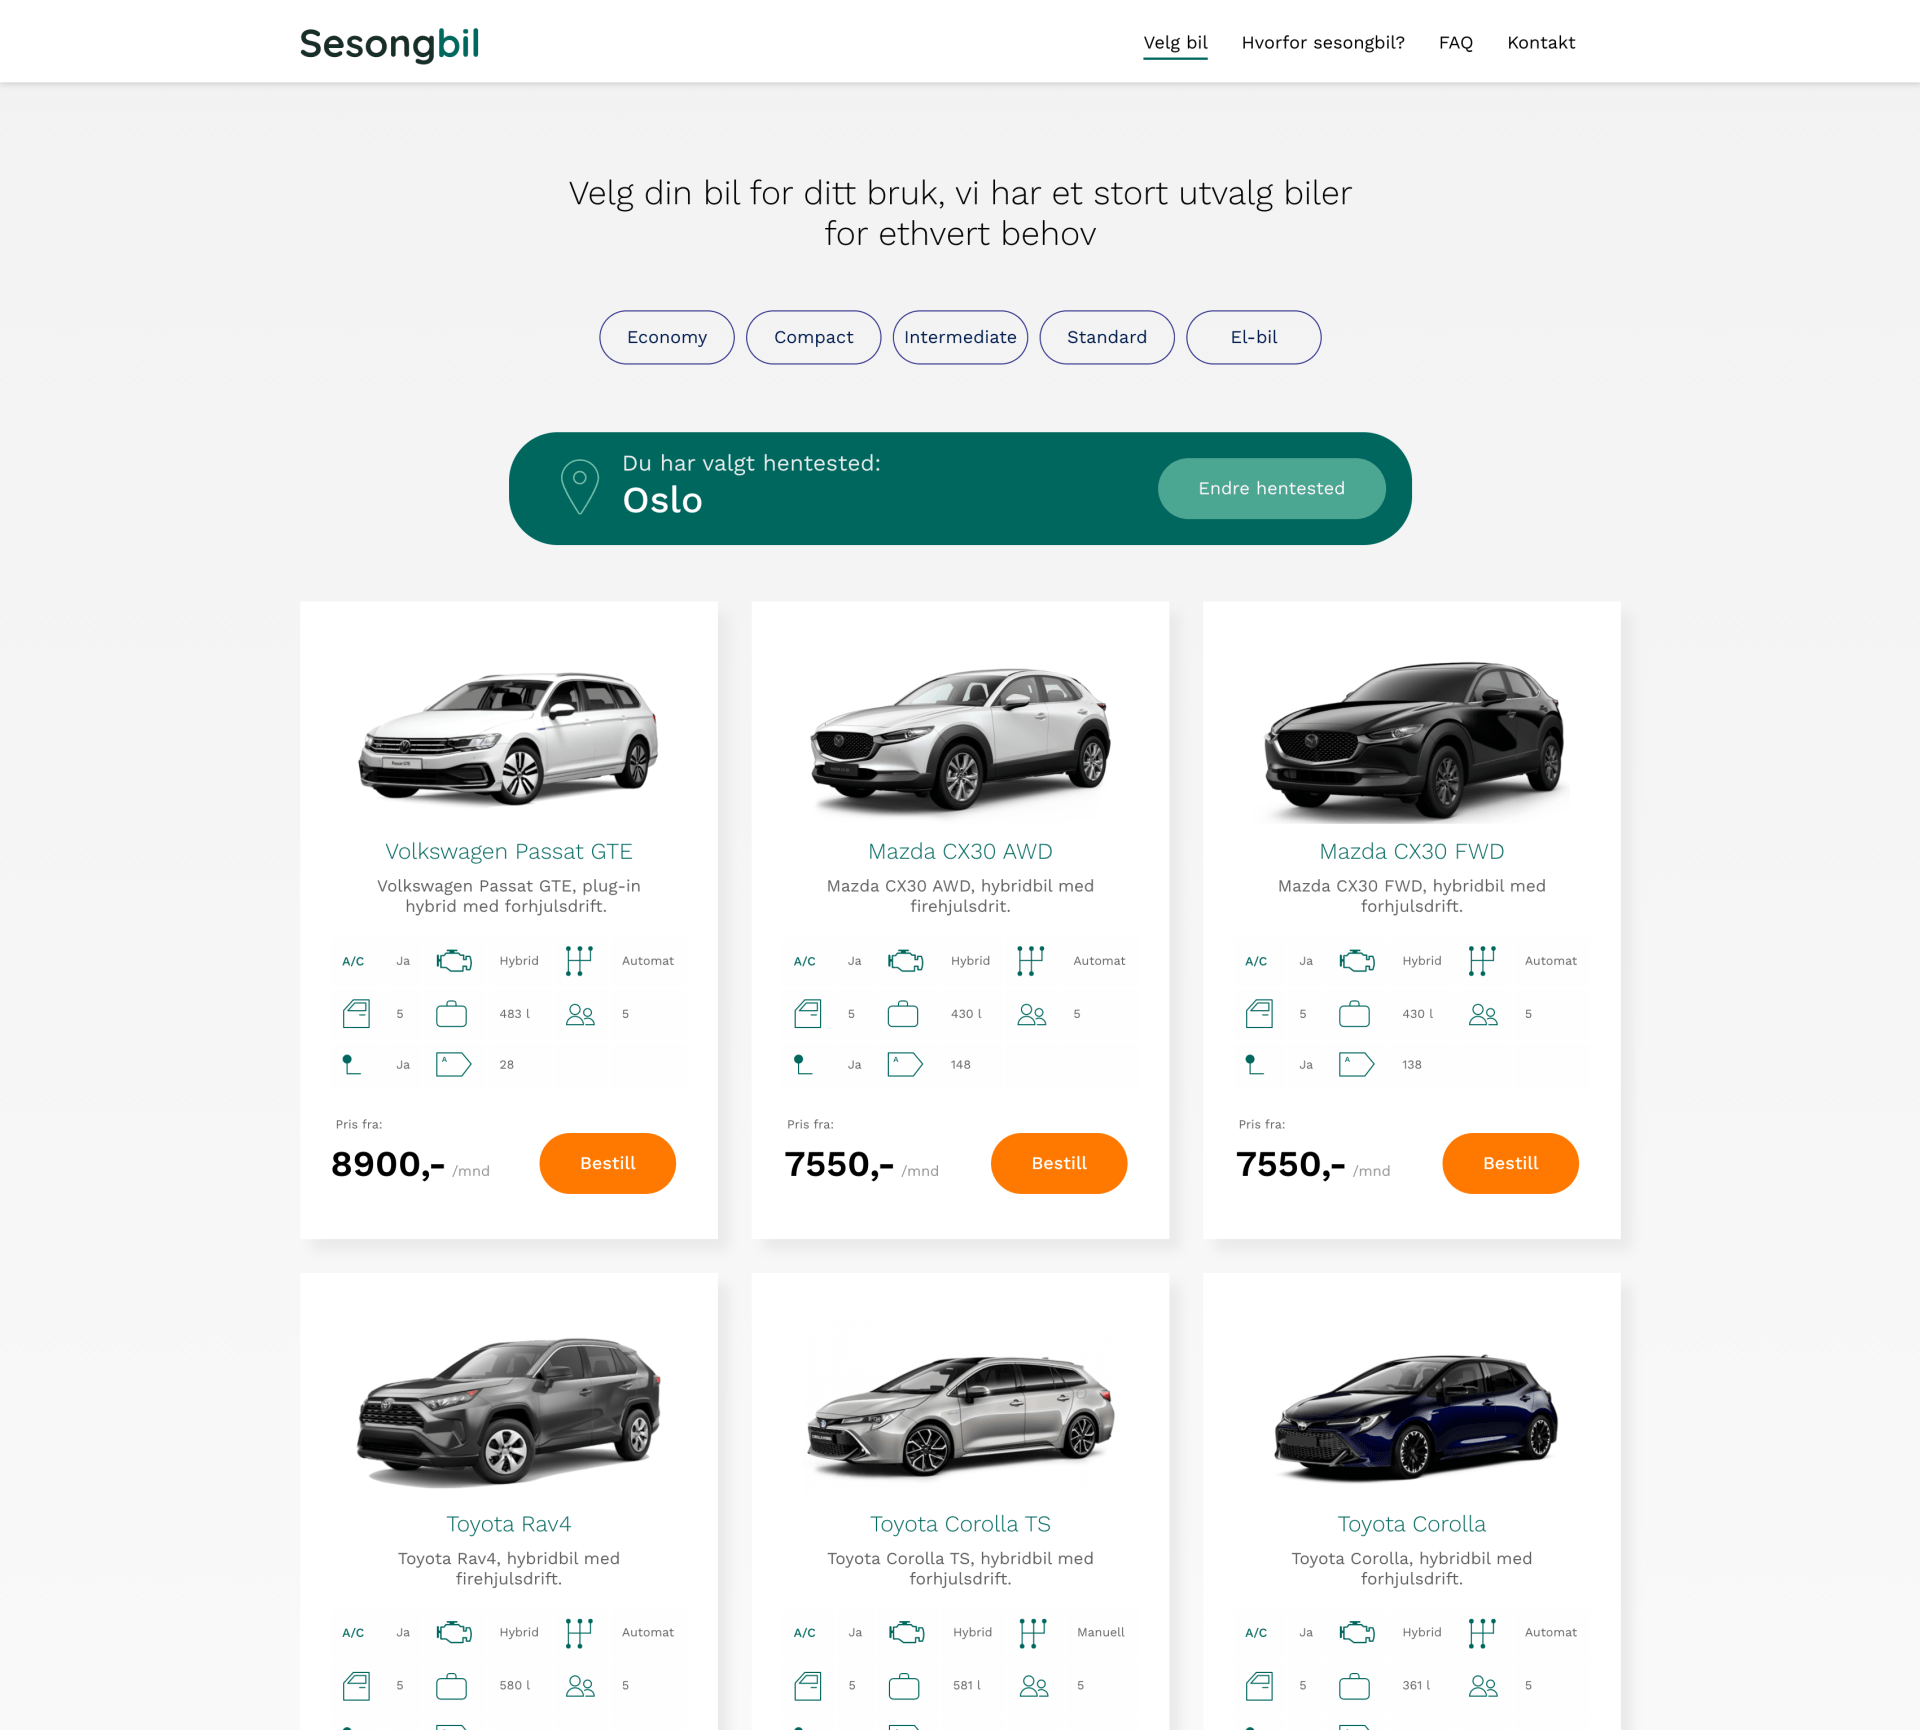Click the engine icon on Volkswagen Passat GTE card

454,961
